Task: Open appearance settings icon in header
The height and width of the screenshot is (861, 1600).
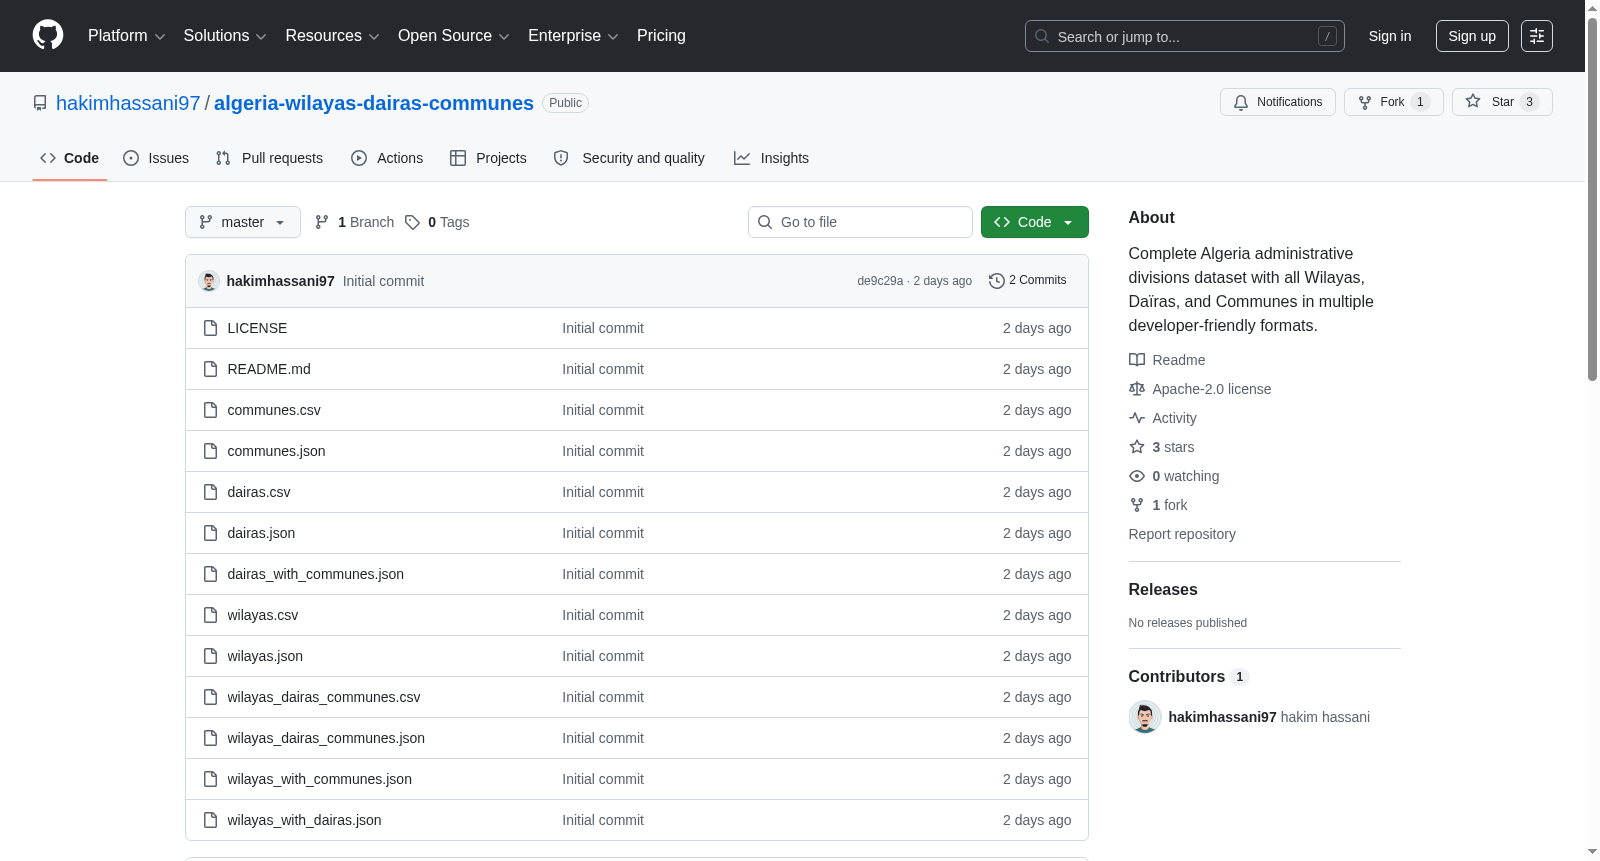Action: point(1537,36)
